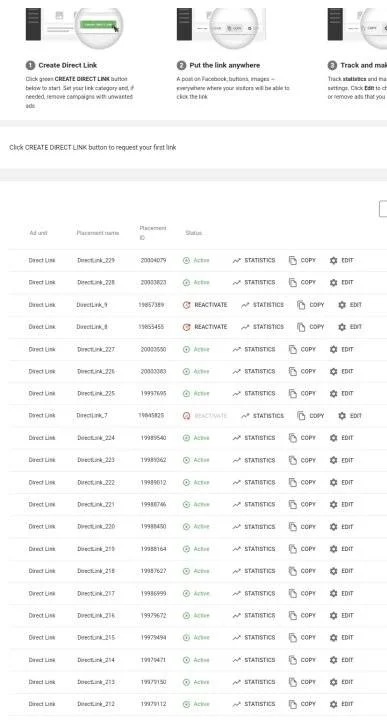Select placement ID 19857389

pyautogui.click(x=151, y=305)
